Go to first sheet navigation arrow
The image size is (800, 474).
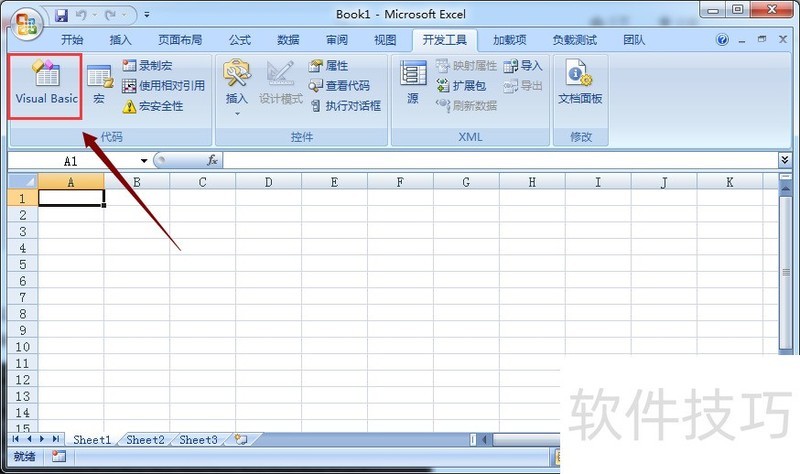pyautogui.click(x=16, y=439)
